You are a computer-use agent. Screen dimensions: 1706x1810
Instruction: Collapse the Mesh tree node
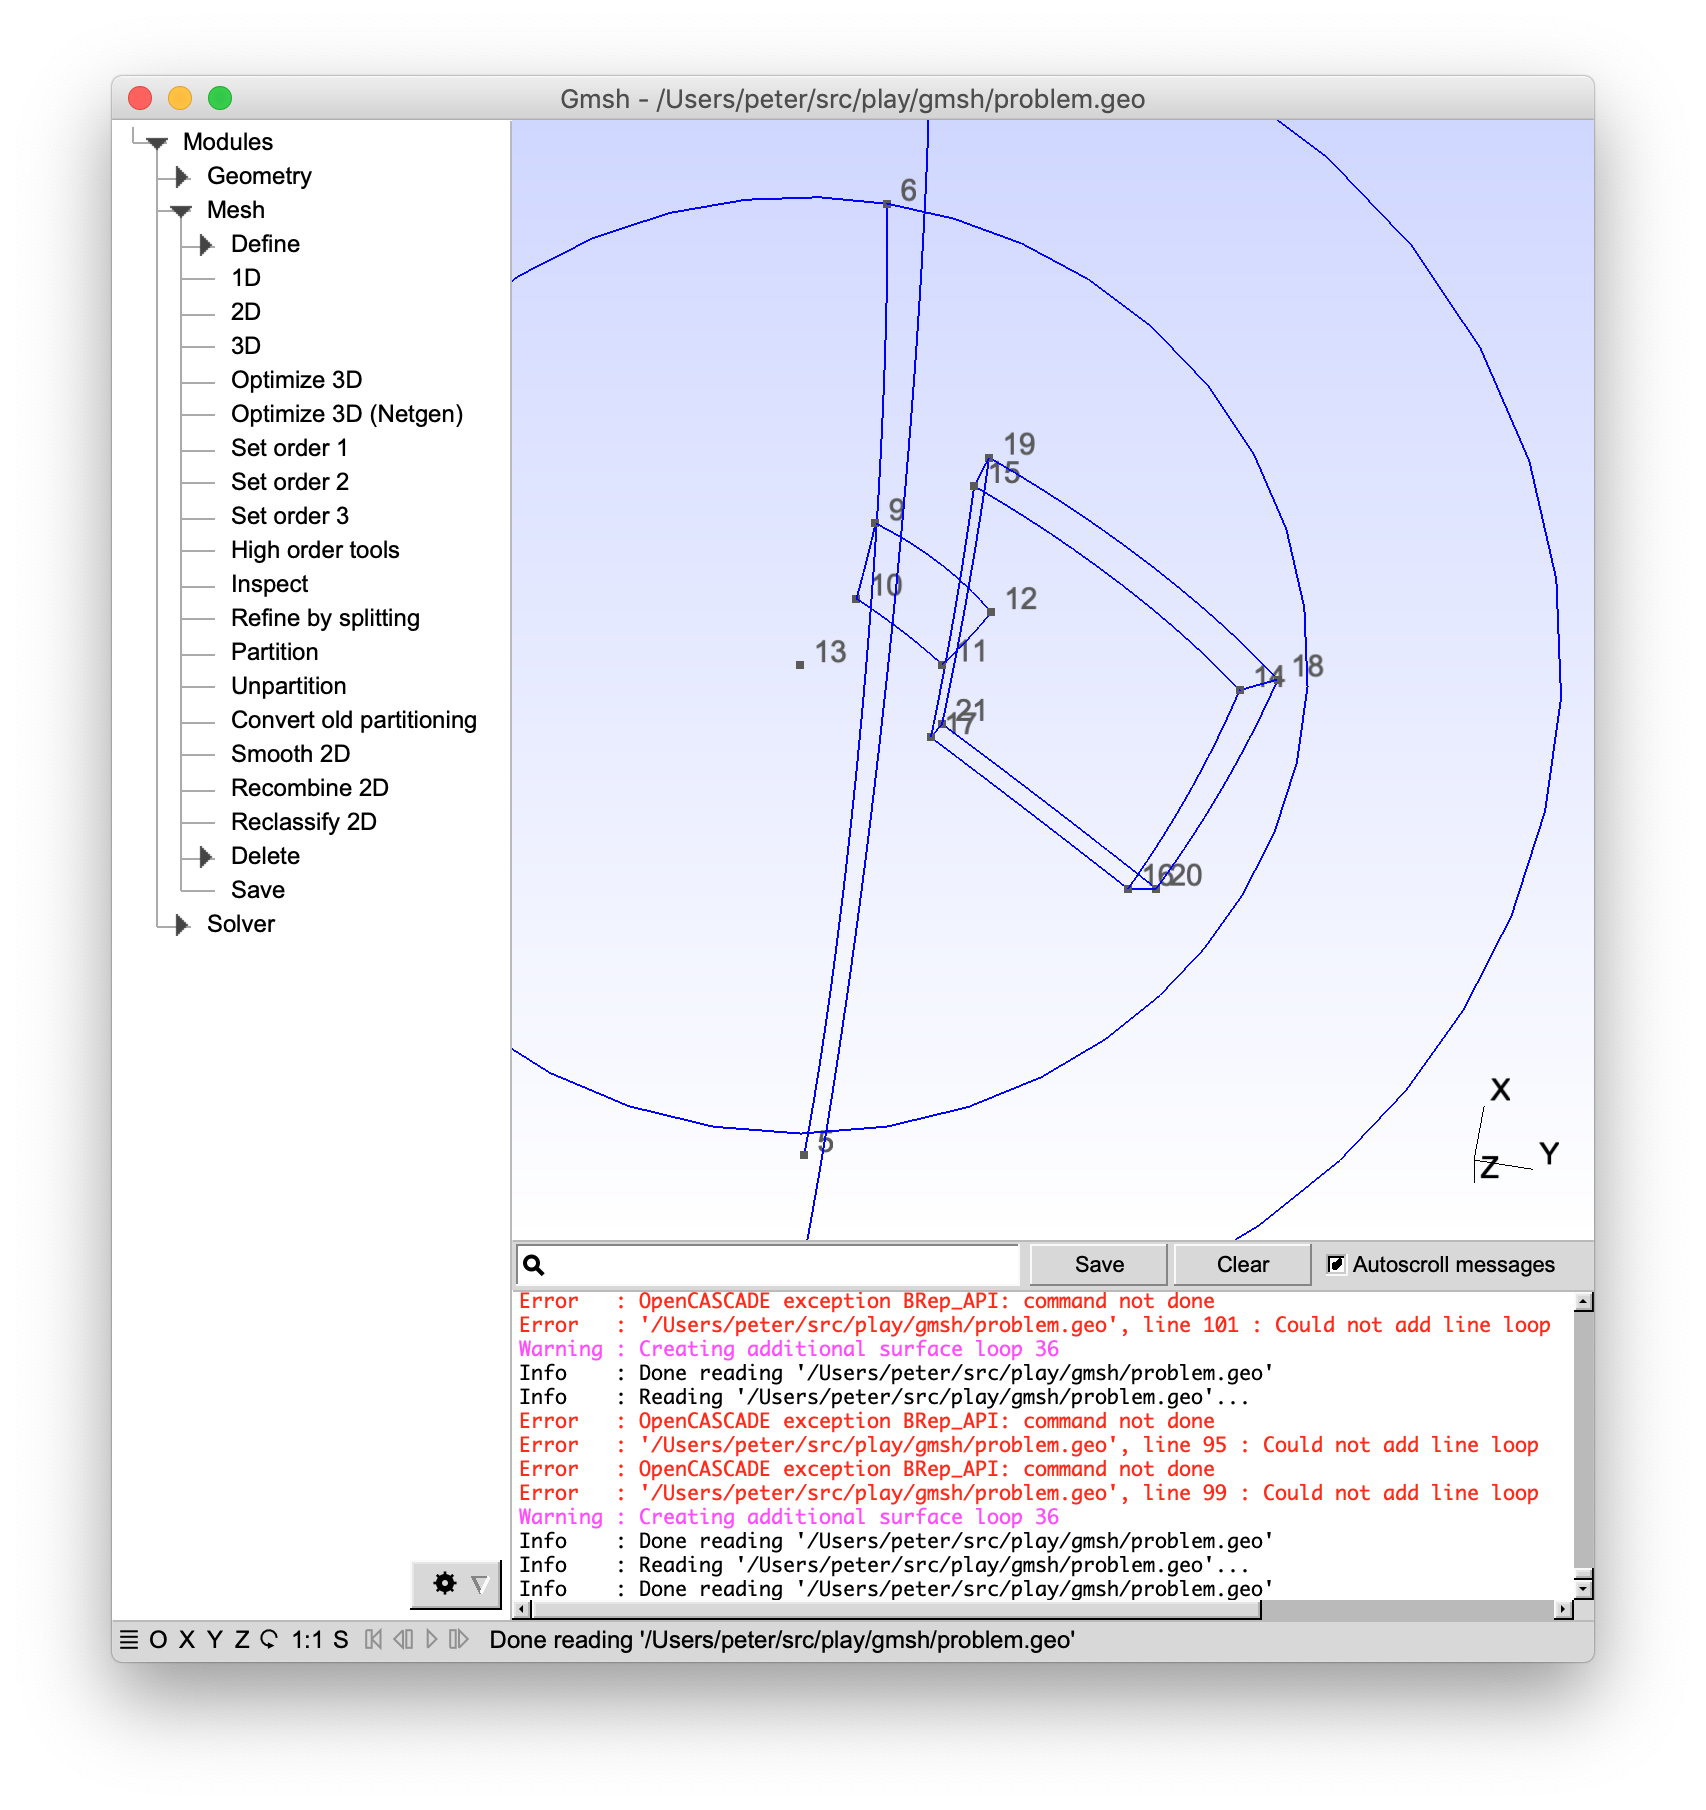click(x=181, y=210)
